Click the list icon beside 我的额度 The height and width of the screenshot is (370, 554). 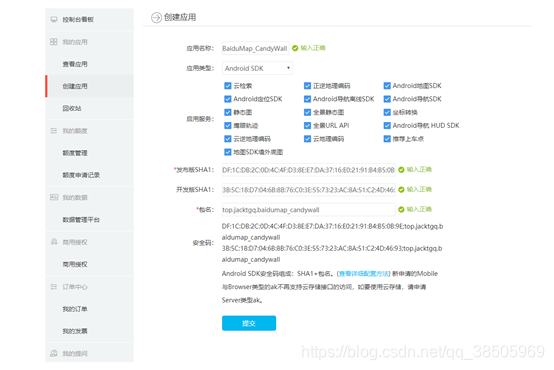pyautogui.click(x=54, y=131)
